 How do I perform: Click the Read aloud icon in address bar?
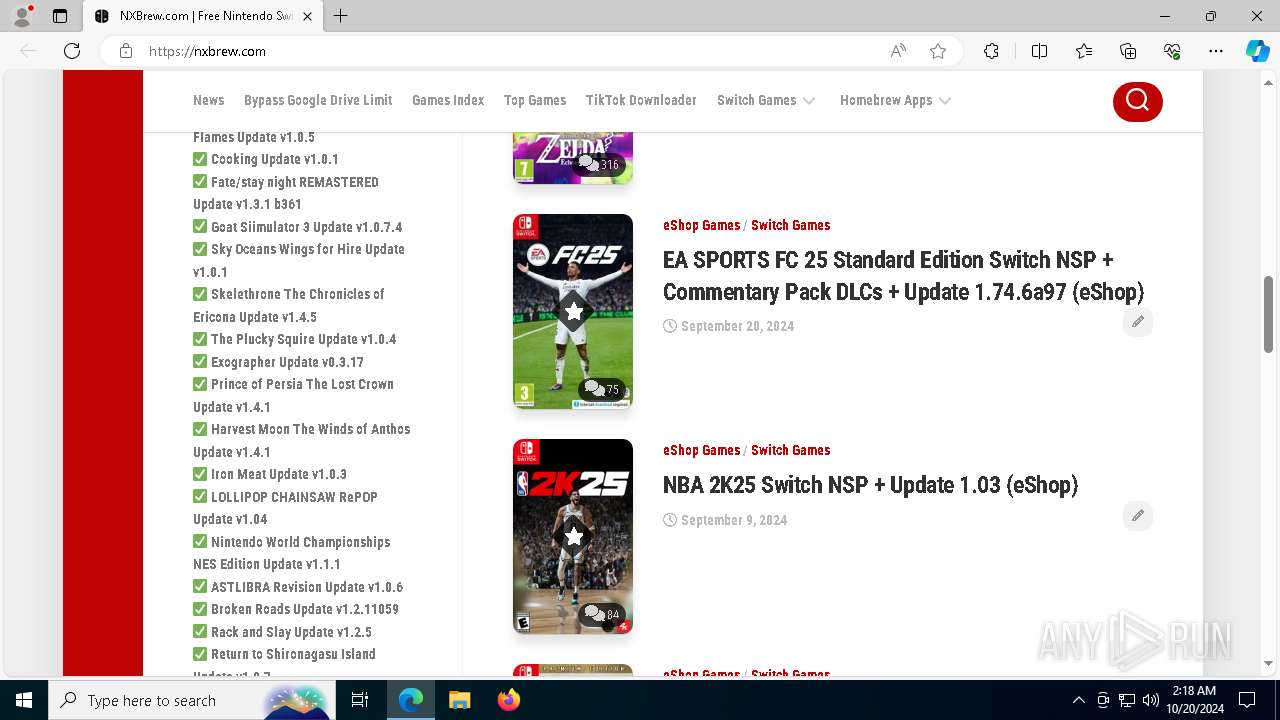[x=898, y=51]
